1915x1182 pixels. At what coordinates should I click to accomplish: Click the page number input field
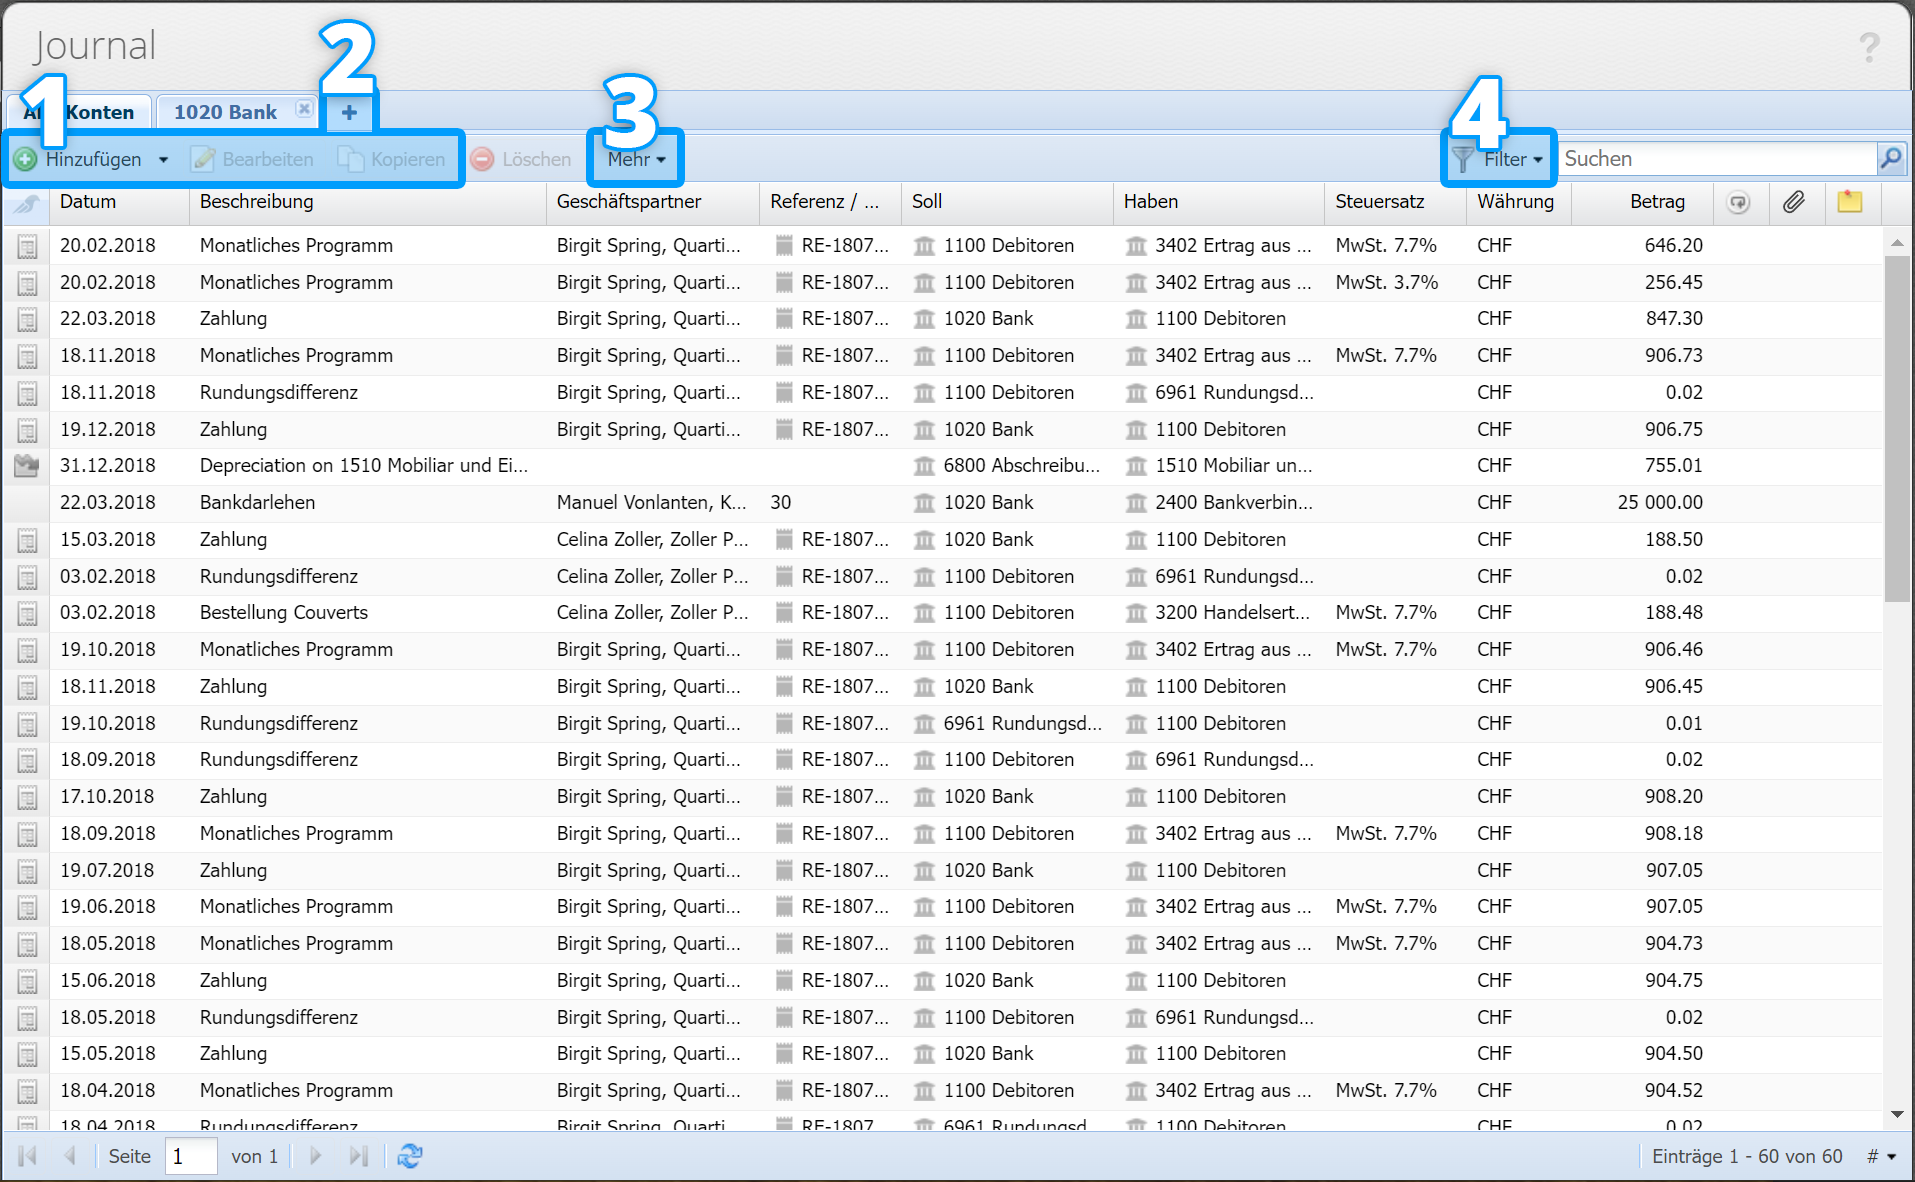click(190, 1156)
